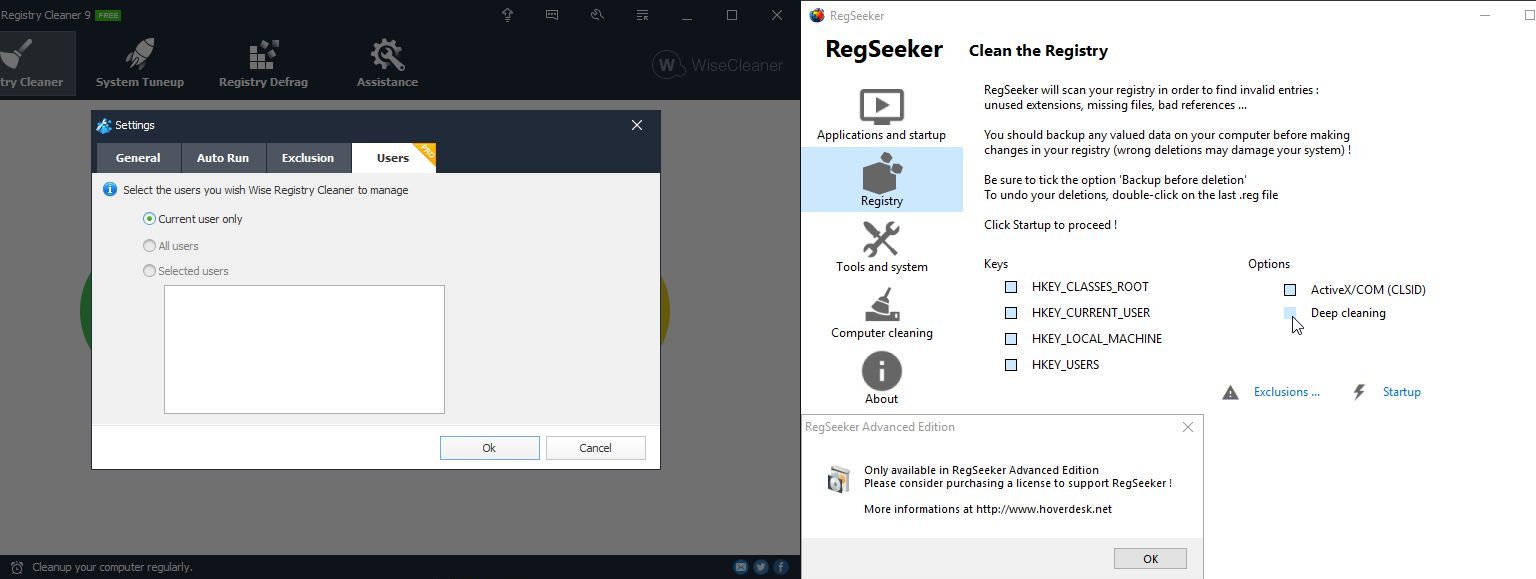Open the Facebook icon in Wise status bar
The height and width of the screenshot is (579, 1536).
[781, 567]
